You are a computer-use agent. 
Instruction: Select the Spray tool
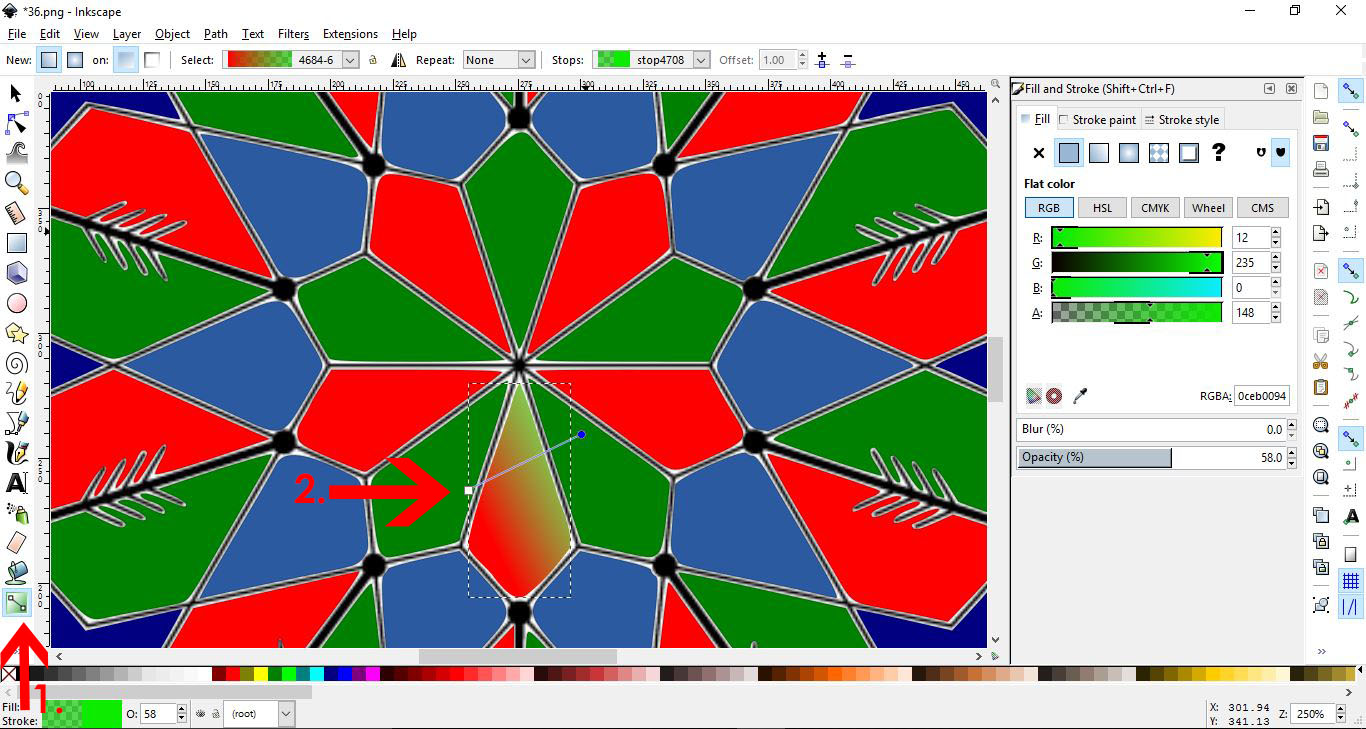pos(16,513)
